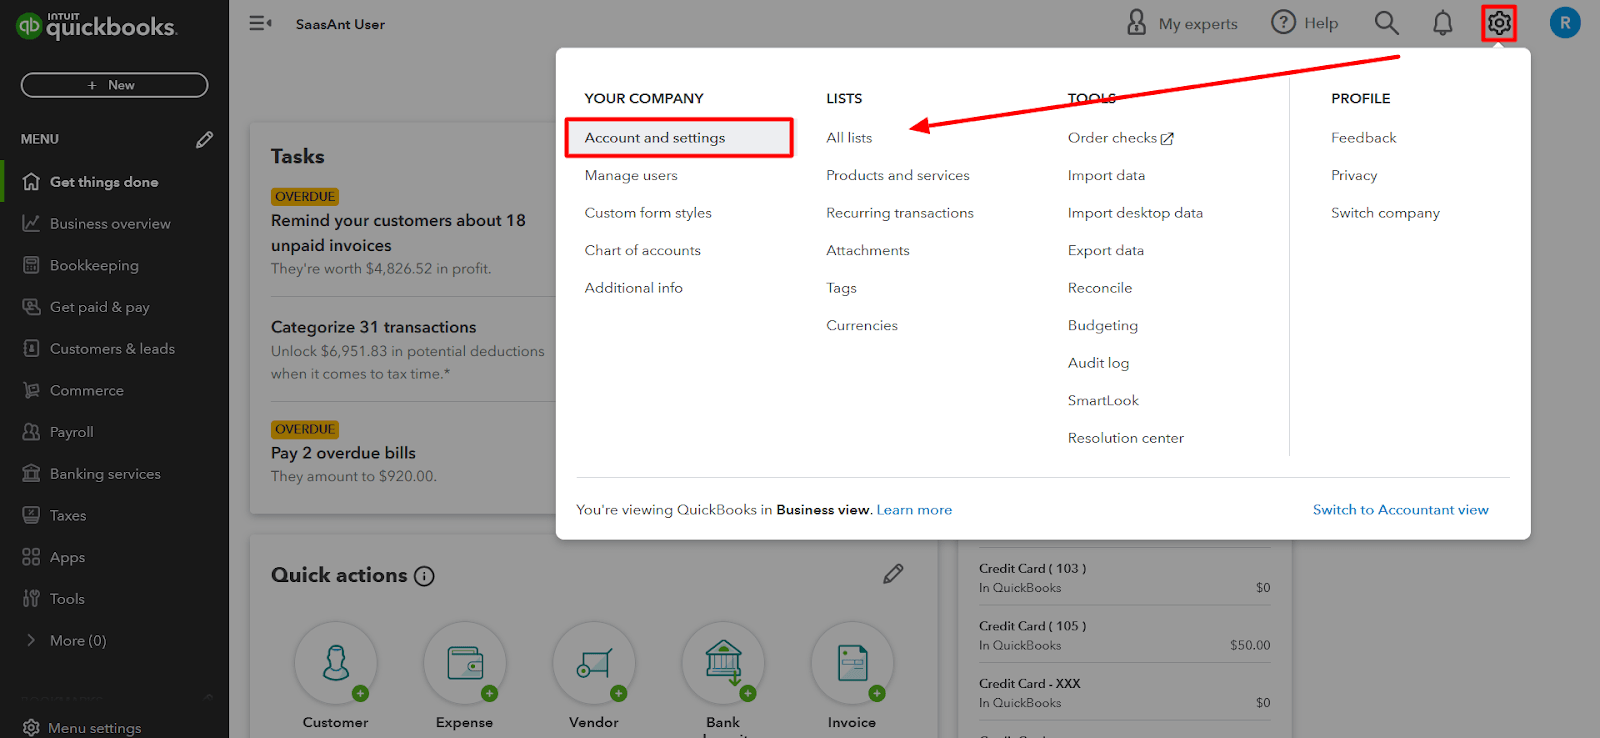Add an Expense quick action icon
1600x738 pixels.
pos(465,663)
